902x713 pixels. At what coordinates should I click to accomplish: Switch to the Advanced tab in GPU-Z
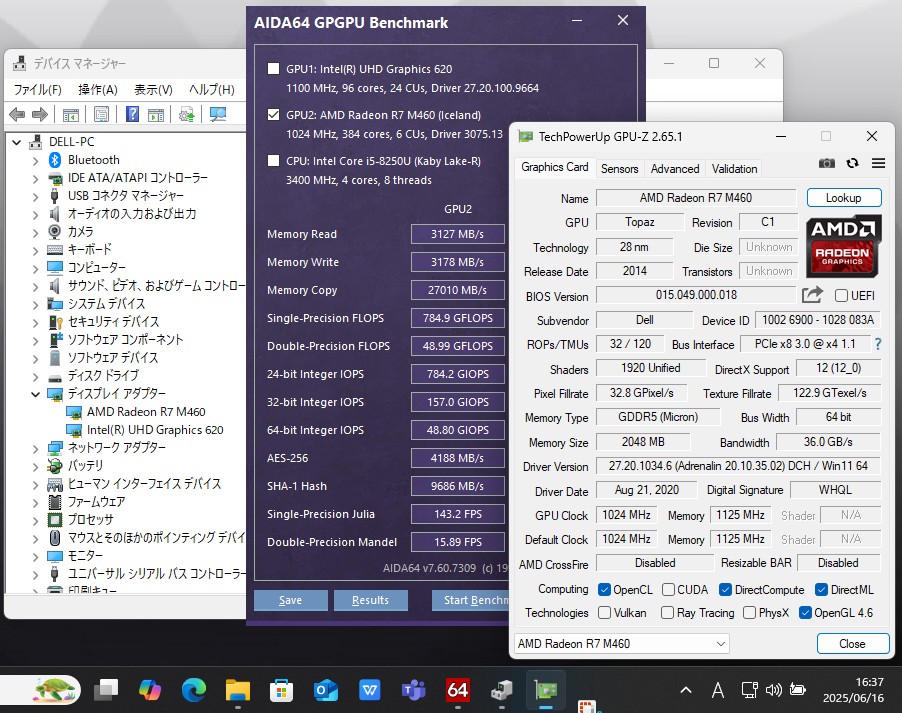click(x=675, y=169)
